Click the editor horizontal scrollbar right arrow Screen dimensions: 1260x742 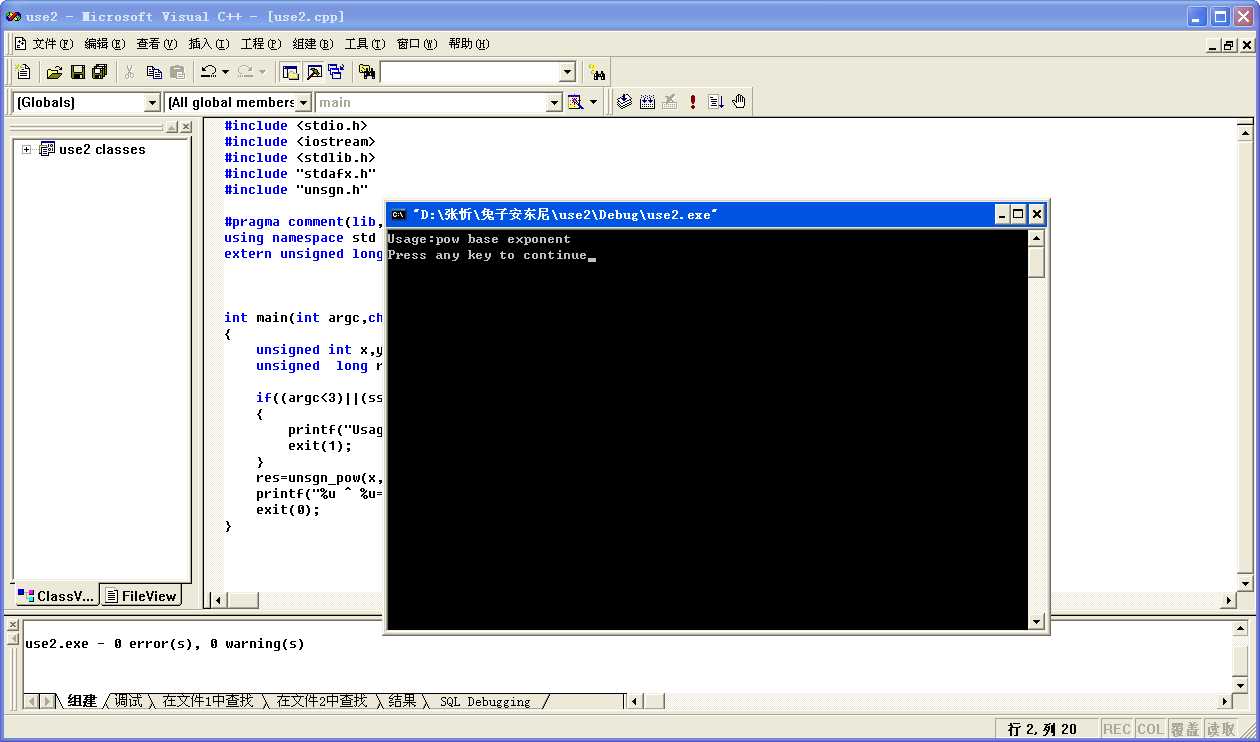coord(1229,600)
